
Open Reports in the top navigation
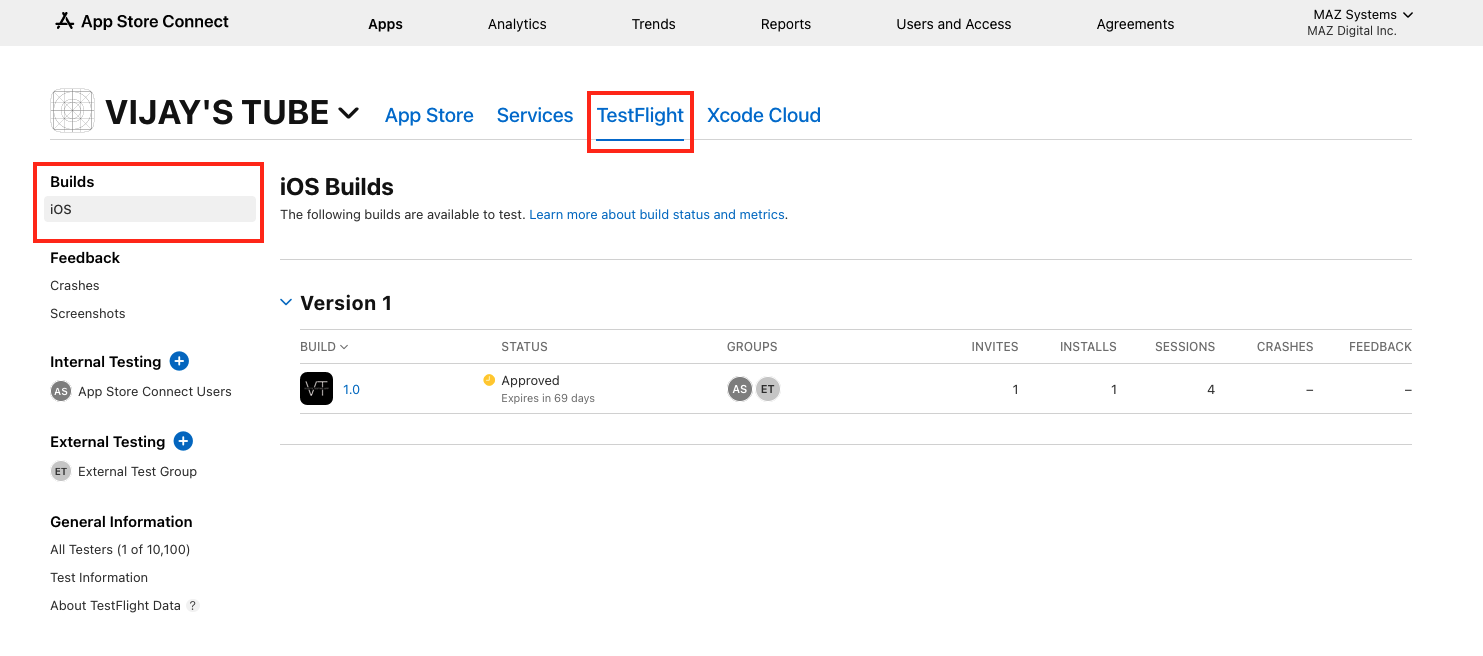click(786, 24)
